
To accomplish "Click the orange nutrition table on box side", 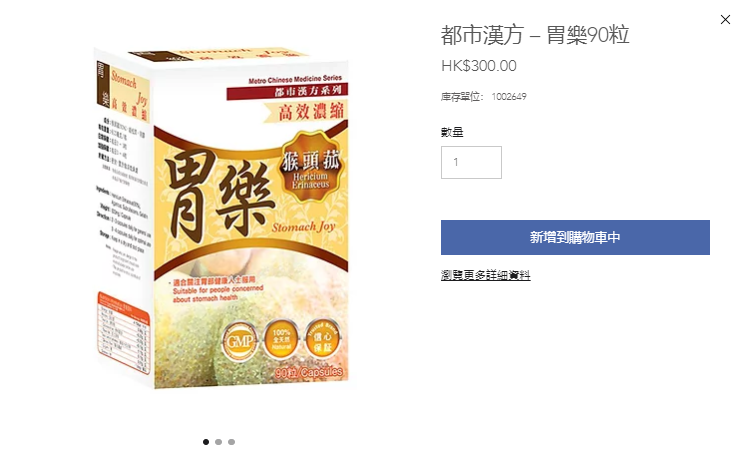I will (124, 333).
